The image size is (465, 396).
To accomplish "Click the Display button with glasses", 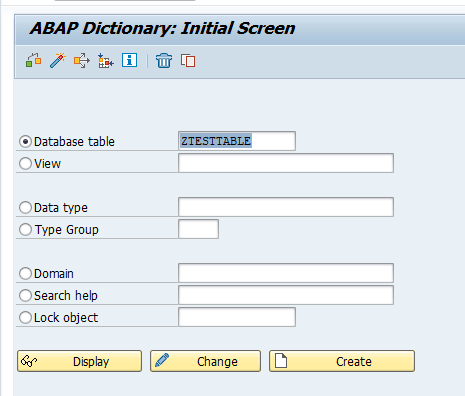I will (x=79, y=361).
